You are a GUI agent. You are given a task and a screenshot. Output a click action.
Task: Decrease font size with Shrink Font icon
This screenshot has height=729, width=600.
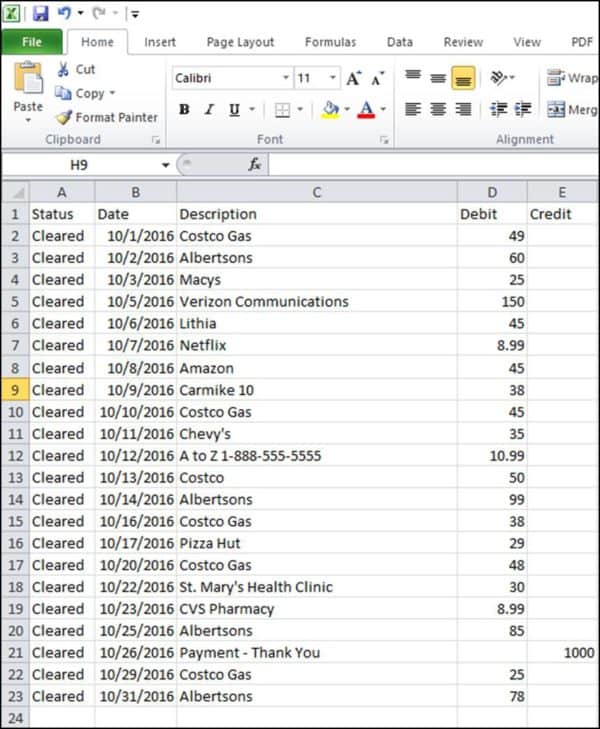[377, 78]
